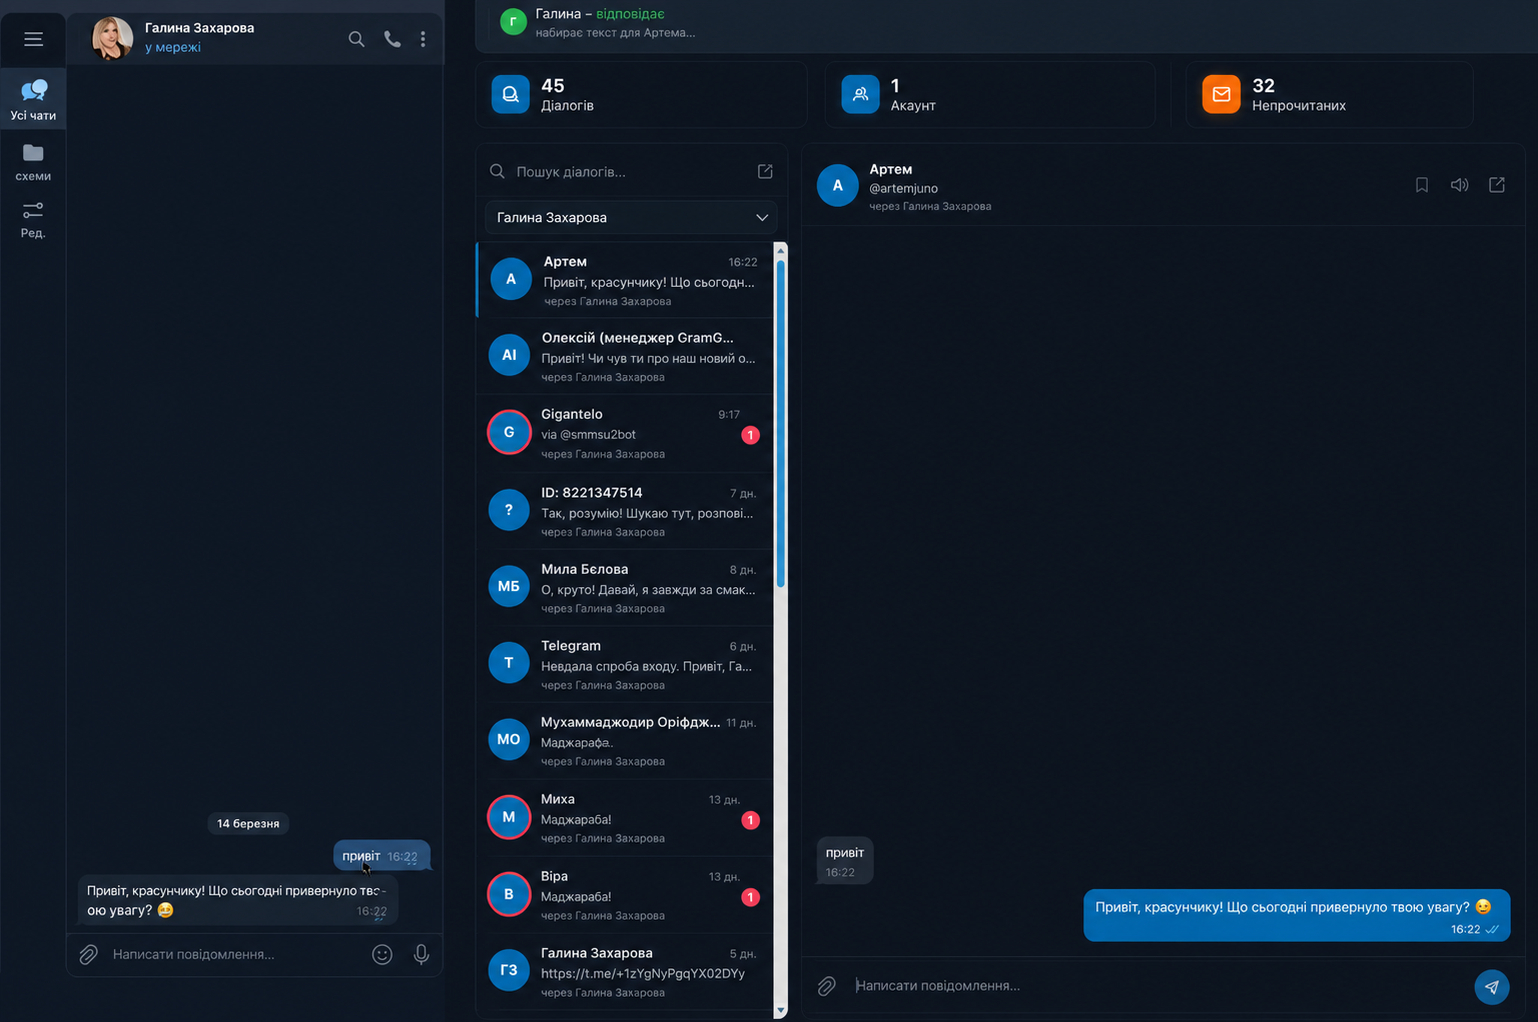Image resolution: width=1538 pixels, height=1022 pixels.
Task: Click the 45 Діалогів stat icon
Action: [510, 94]
